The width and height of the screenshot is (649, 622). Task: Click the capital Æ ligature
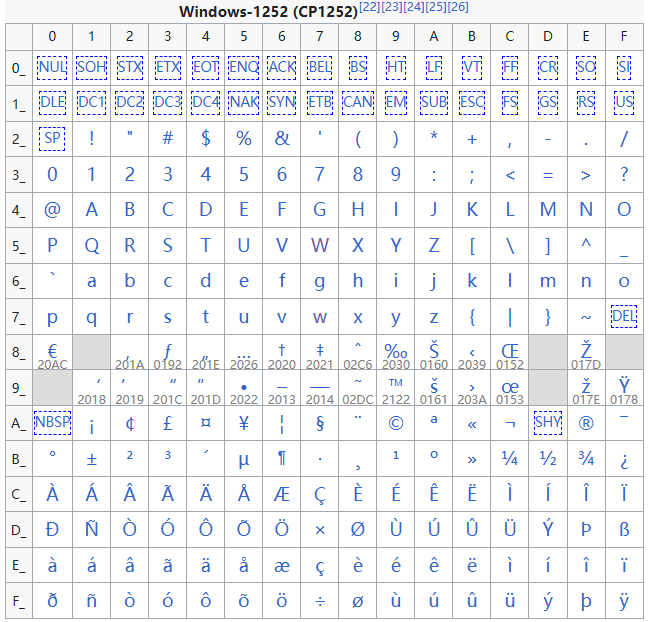282,495
